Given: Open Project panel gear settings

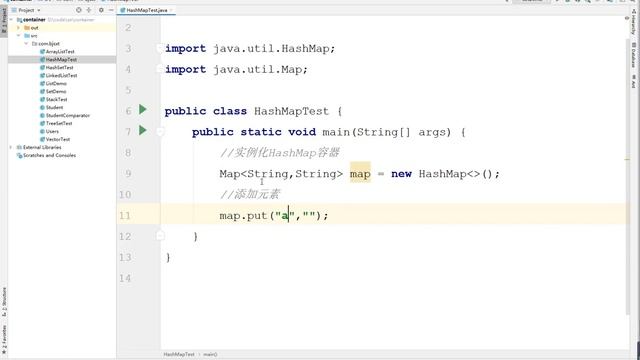Looking at the screenshot, I should [x=101, y=10].
